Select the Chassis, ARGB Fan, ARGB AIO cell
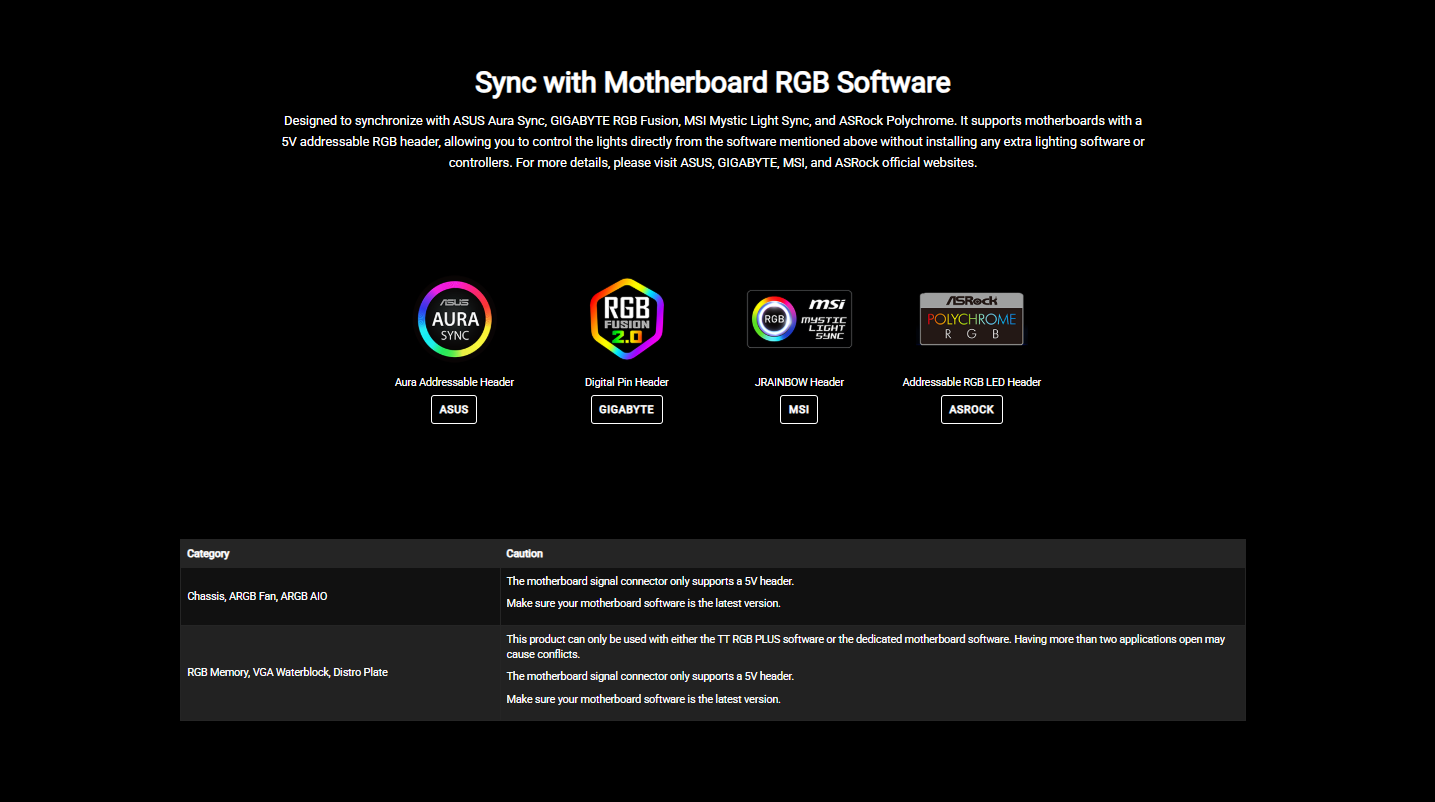 click(x=257, y=597)
